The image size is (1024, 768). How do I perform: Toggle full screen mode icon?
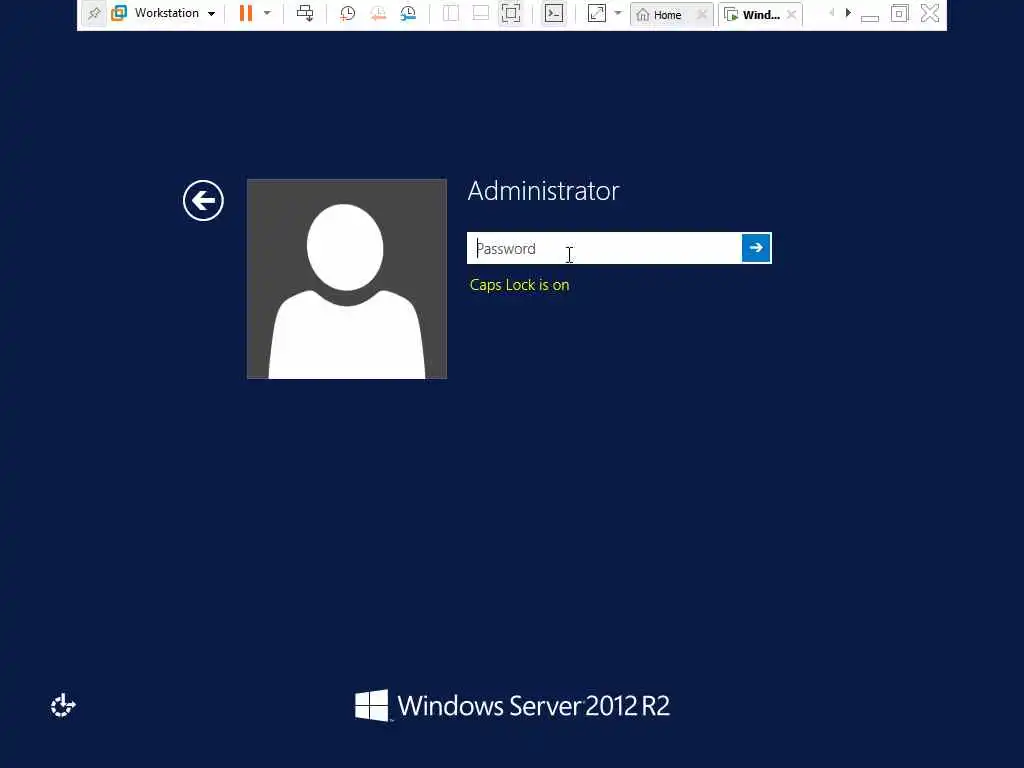click(x=511, y=13)
